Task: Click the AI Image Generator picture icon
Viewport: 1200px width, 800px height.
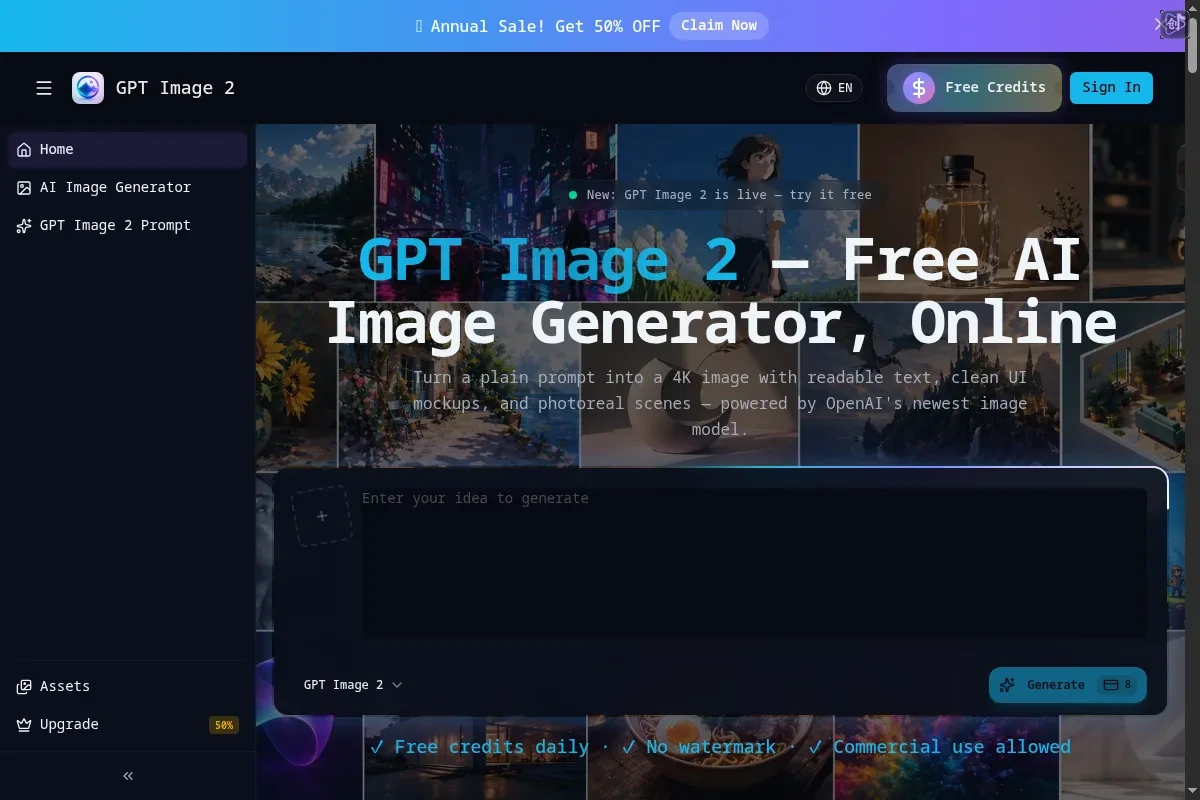Action: coord(24,187)
